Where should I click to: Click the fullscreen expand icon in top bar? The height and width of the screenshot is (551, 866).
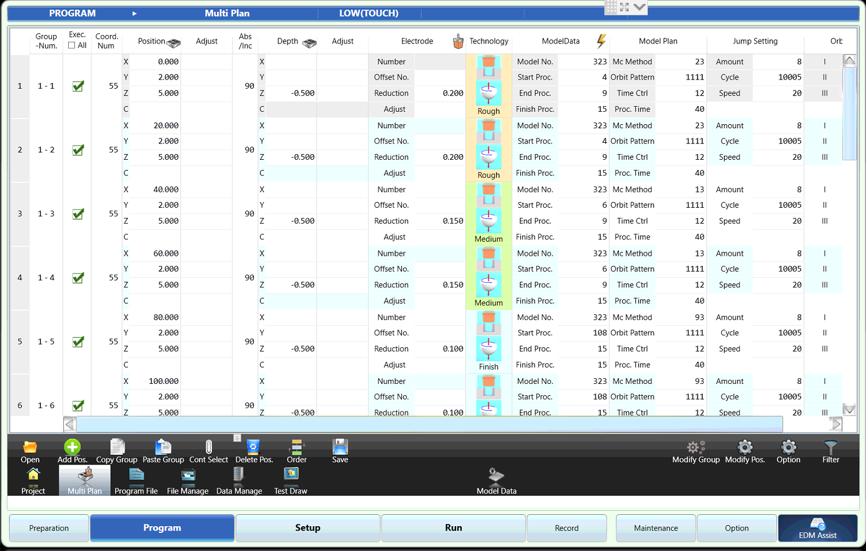tap(625, 7)
